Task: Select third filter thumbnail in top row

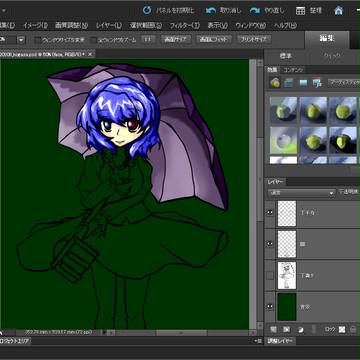Action: 343,110
